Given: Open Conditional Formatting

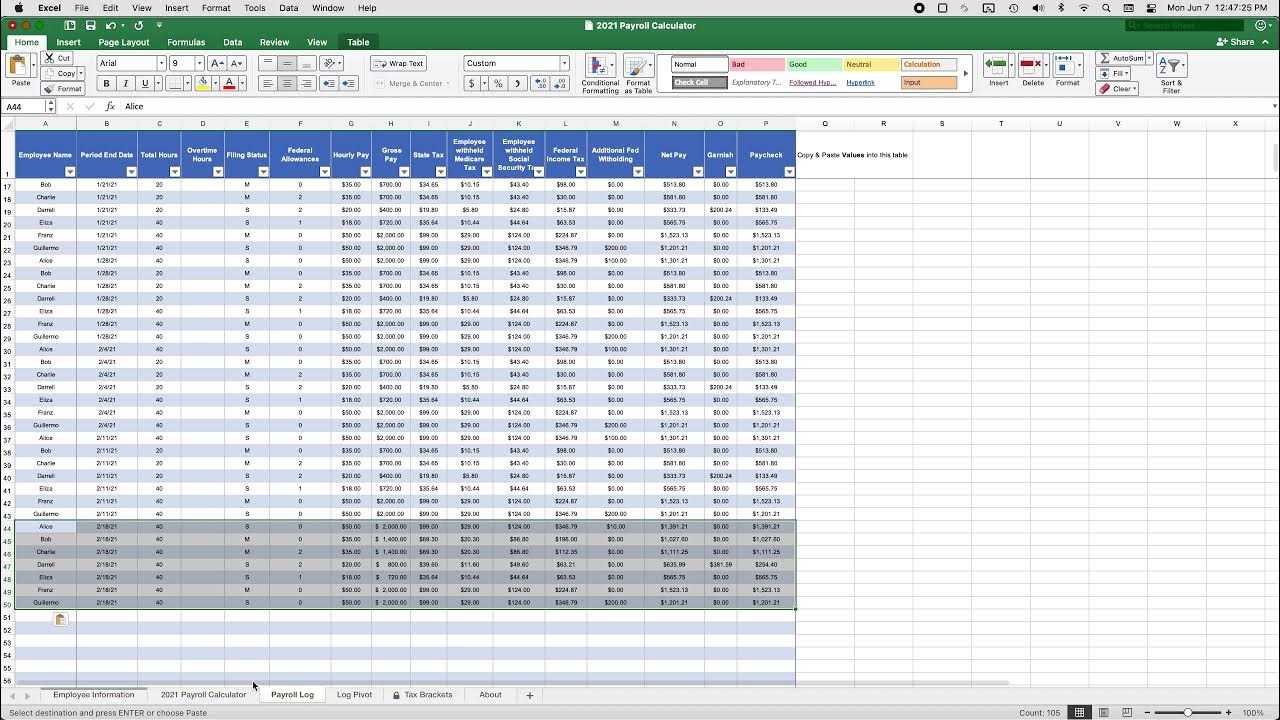Looking at the screenshot, I should tap(601, 75).
